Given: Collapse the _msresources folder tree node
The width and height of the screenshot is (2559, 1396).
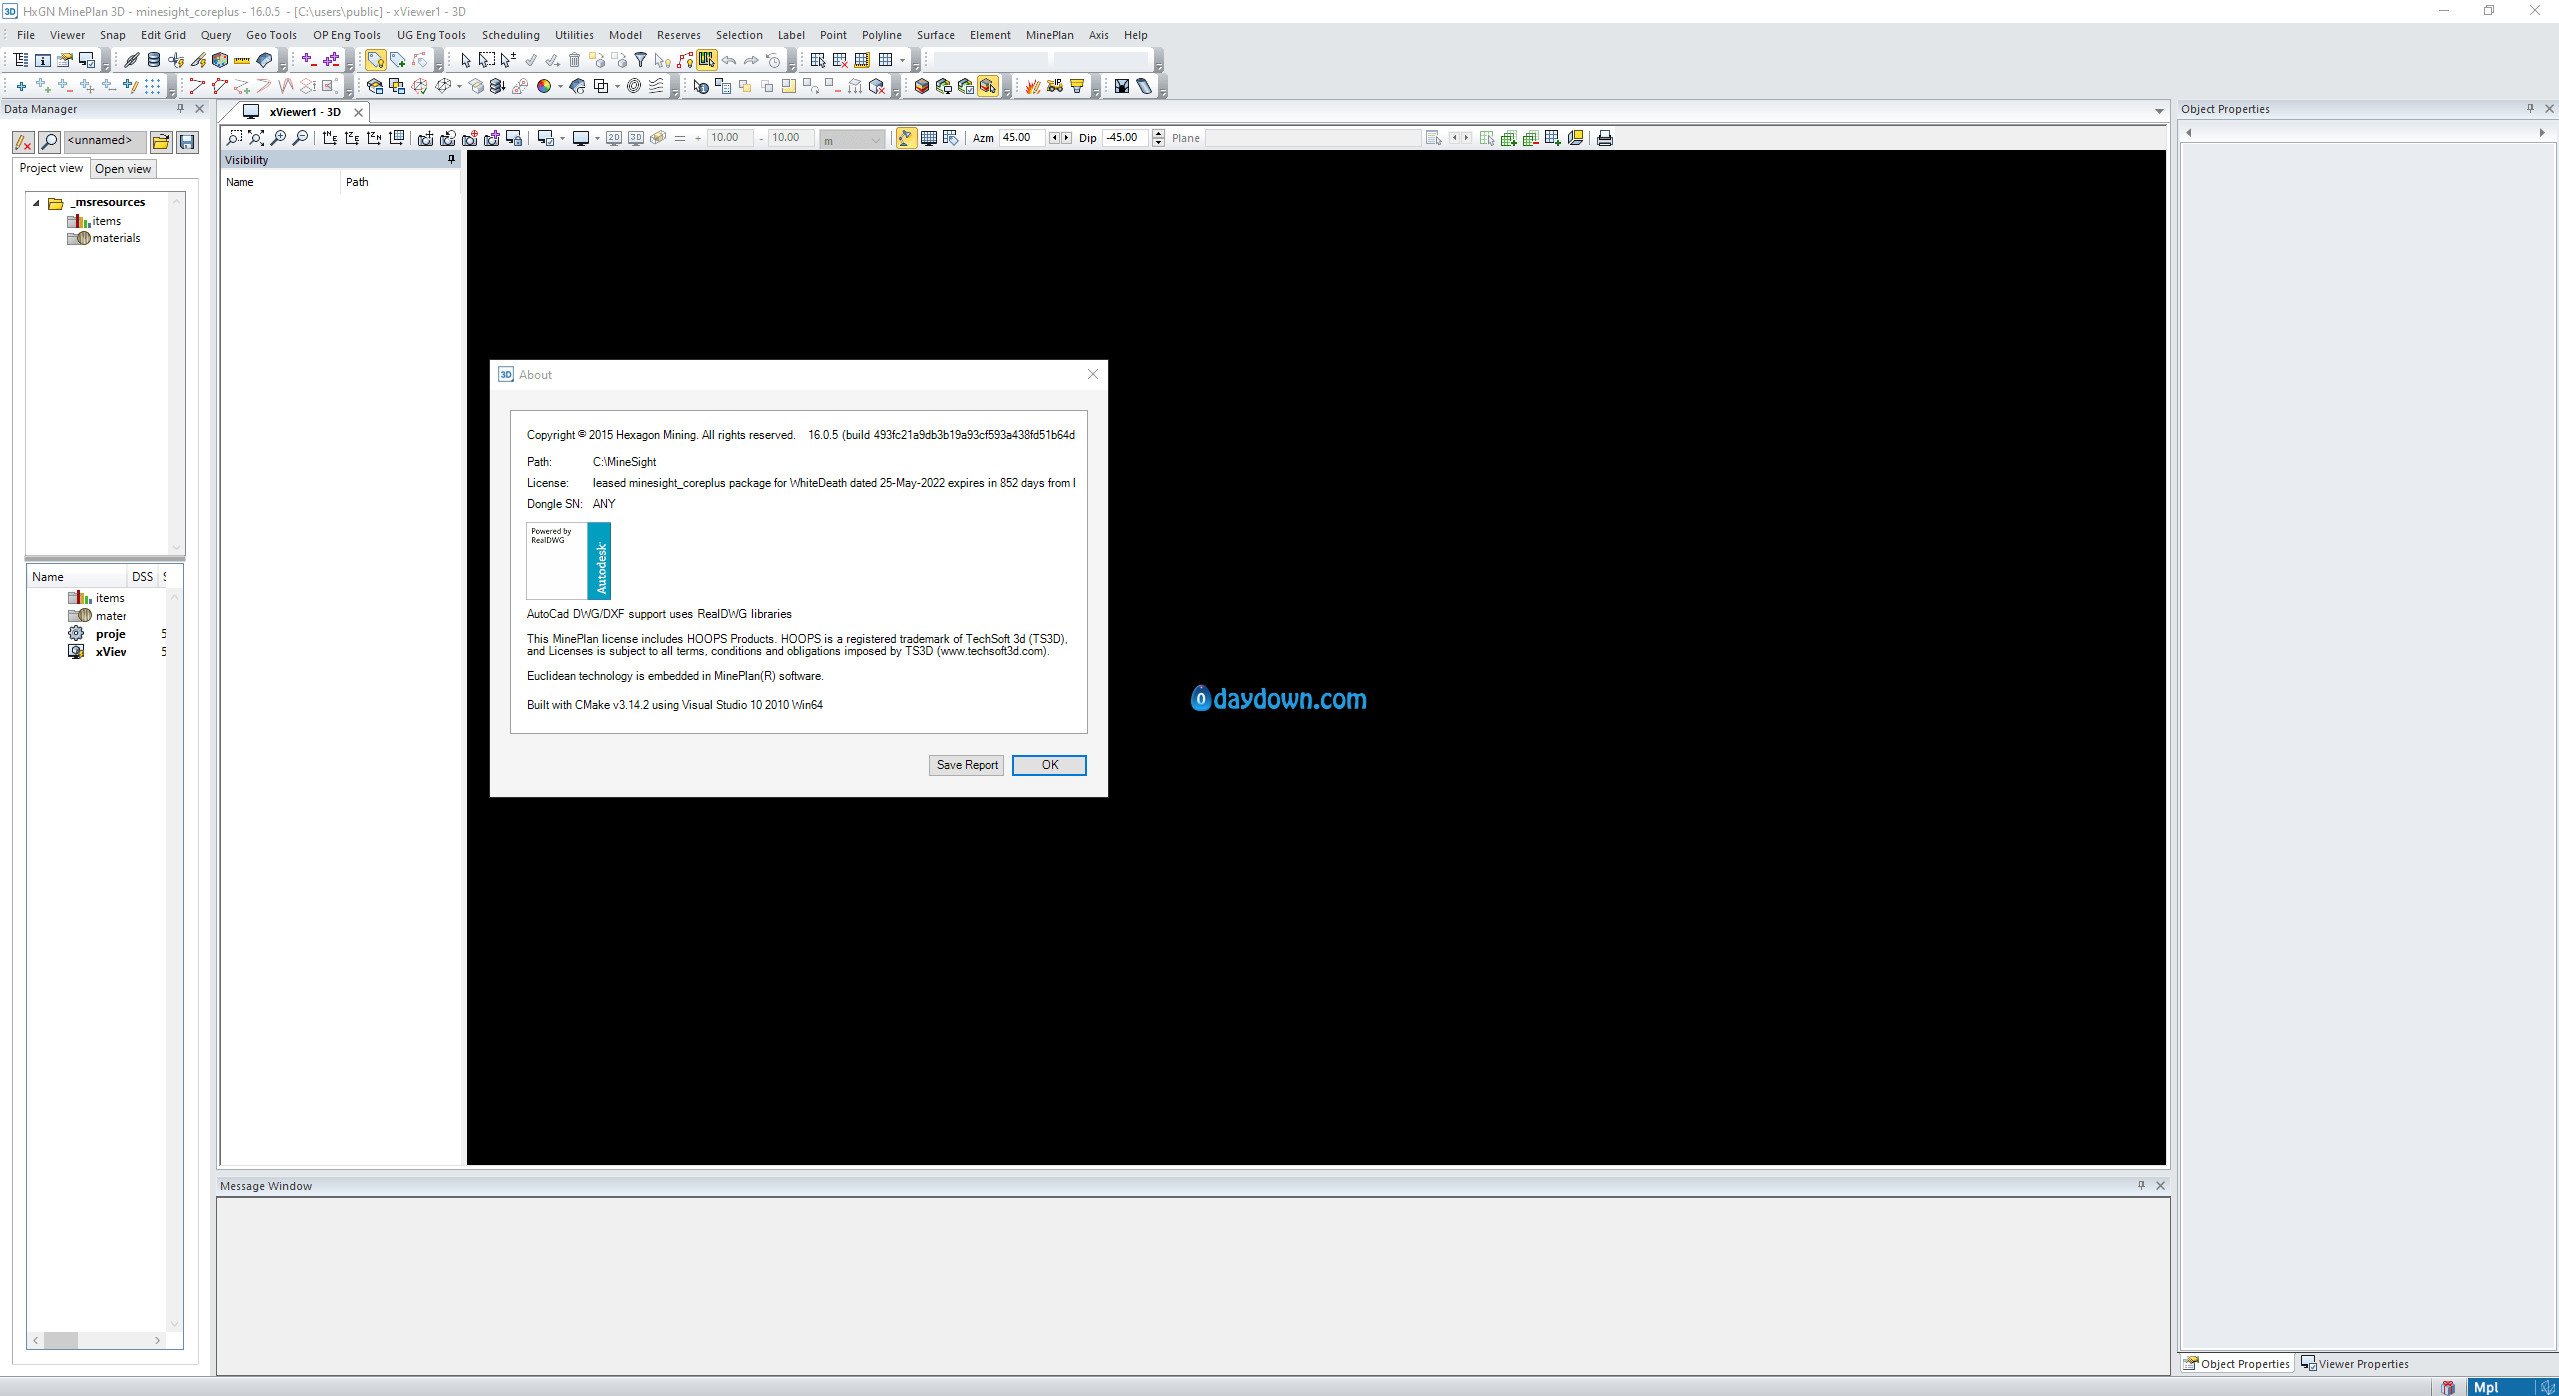Looking at the screenshot, I should pyautogui.click(x=37, y=203).
